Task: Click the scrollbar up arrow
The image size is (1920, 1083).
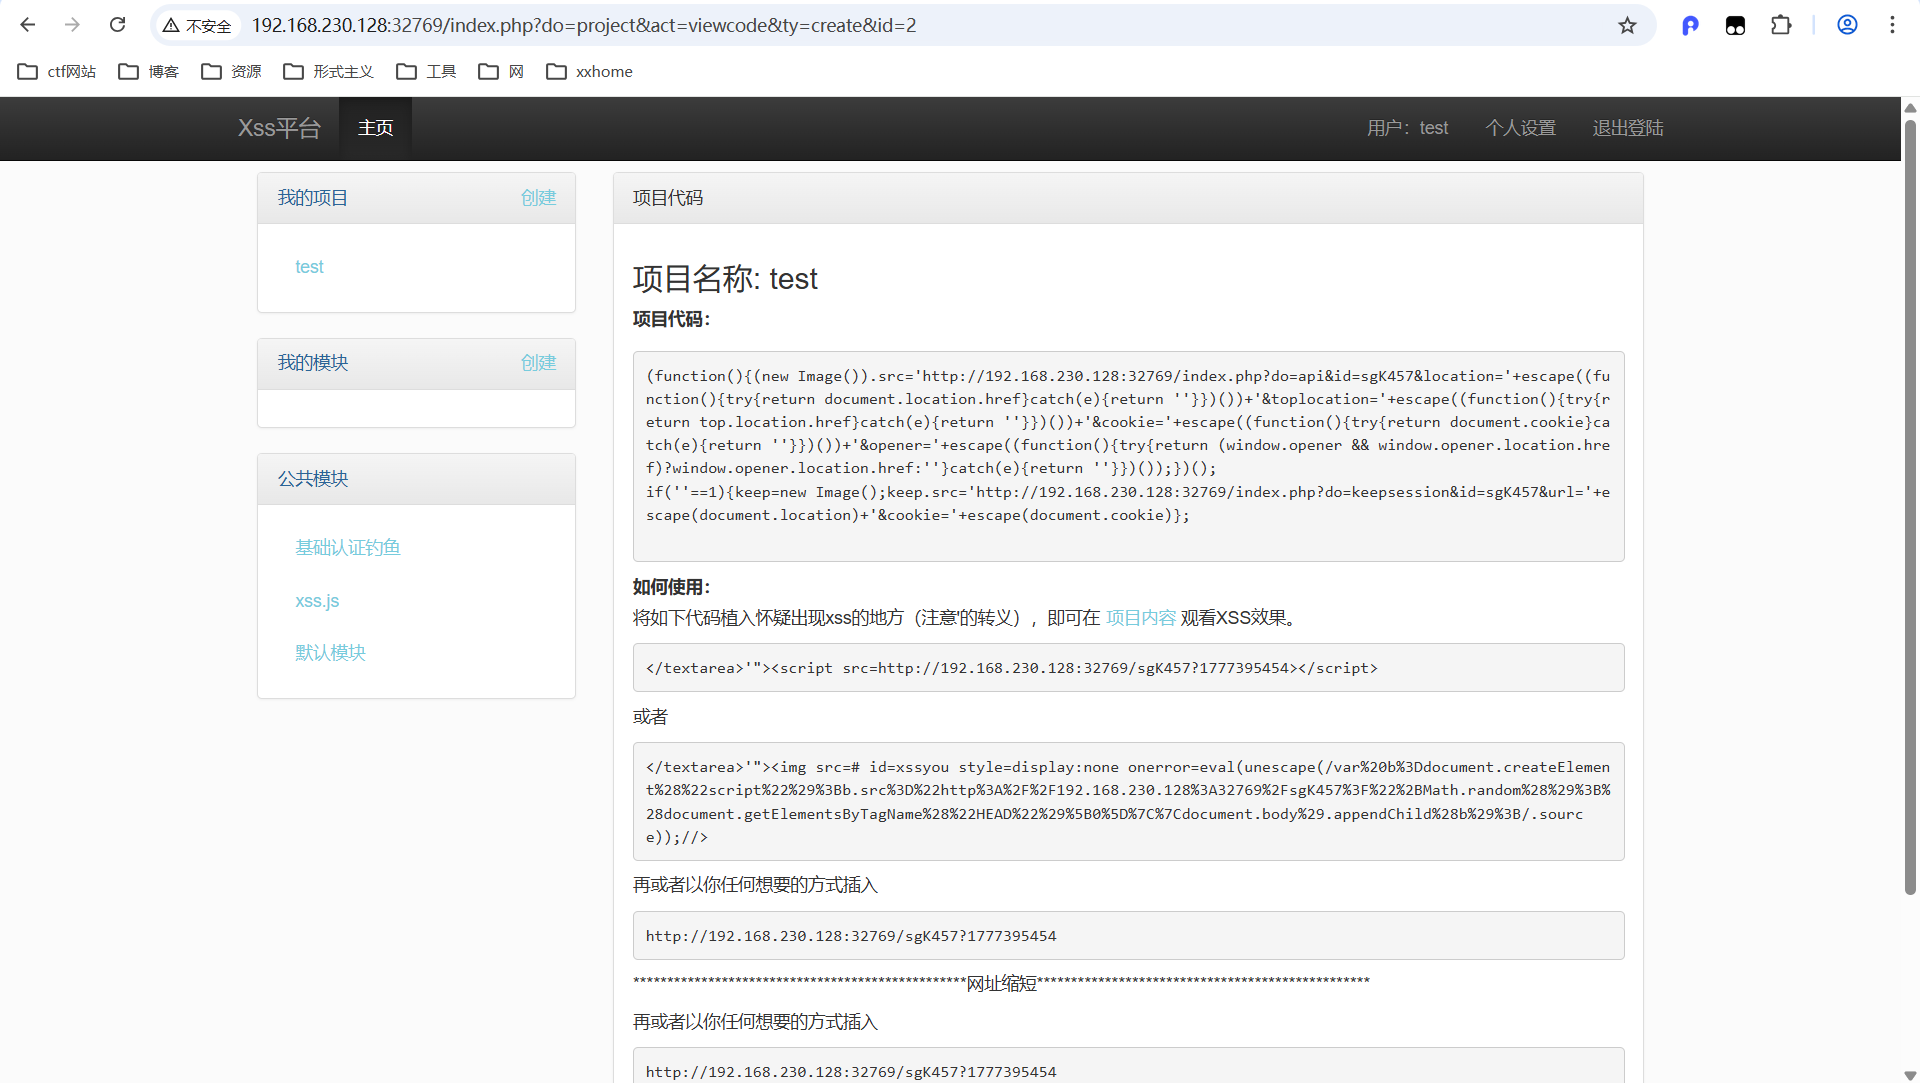Action: [x=1910, y=107]
